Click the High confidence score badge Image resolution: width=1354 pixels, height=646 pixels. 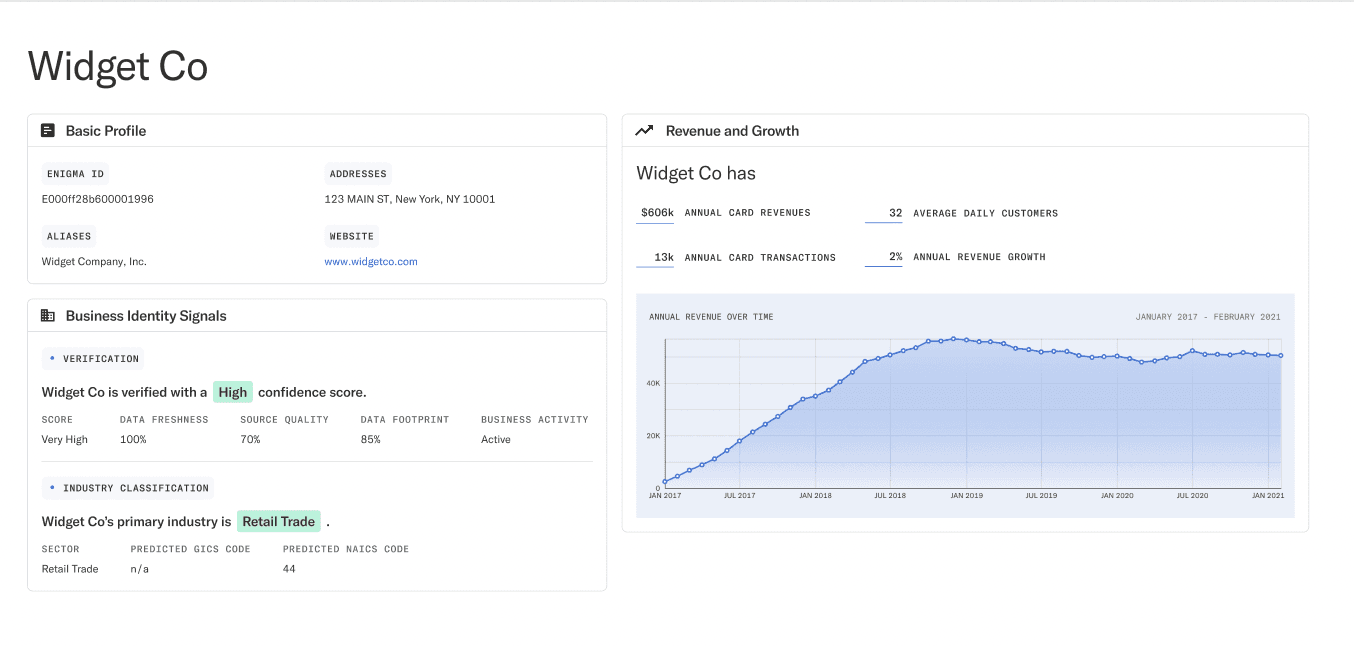[x=233, y=392]
